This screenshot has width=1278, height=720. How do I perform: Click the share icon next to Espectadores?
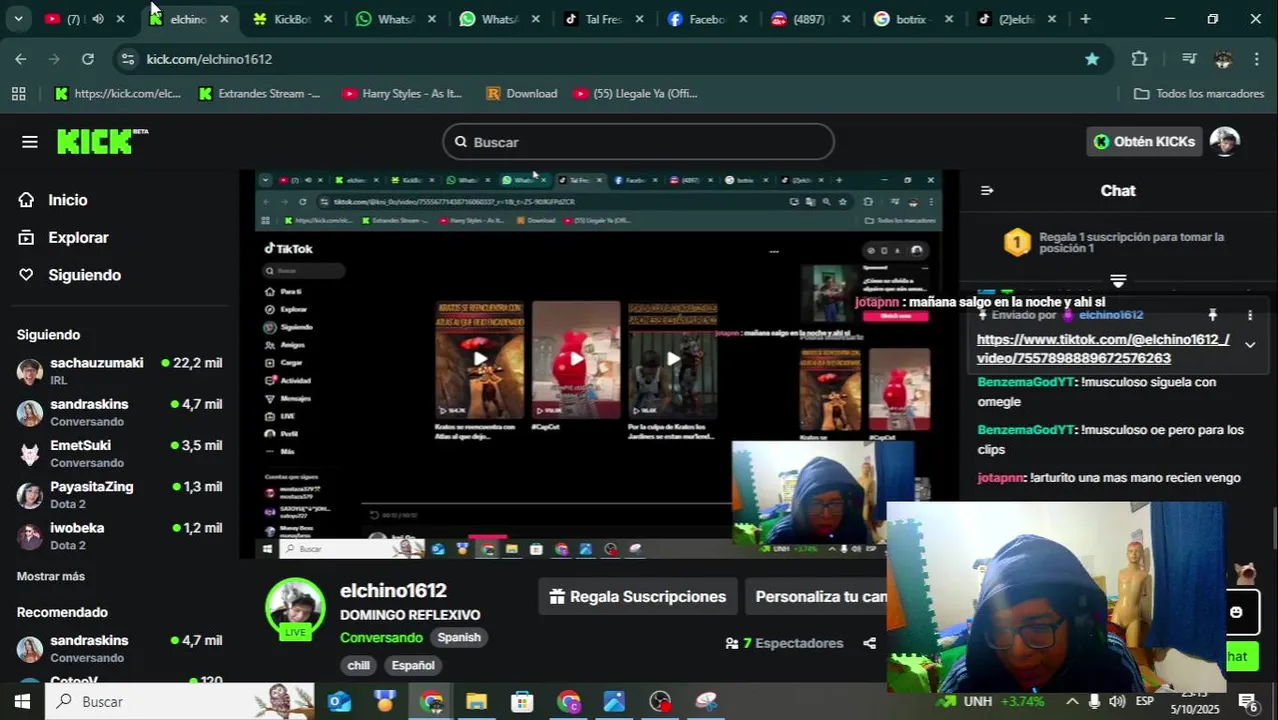pyautogui.click(x=869, y=643)
